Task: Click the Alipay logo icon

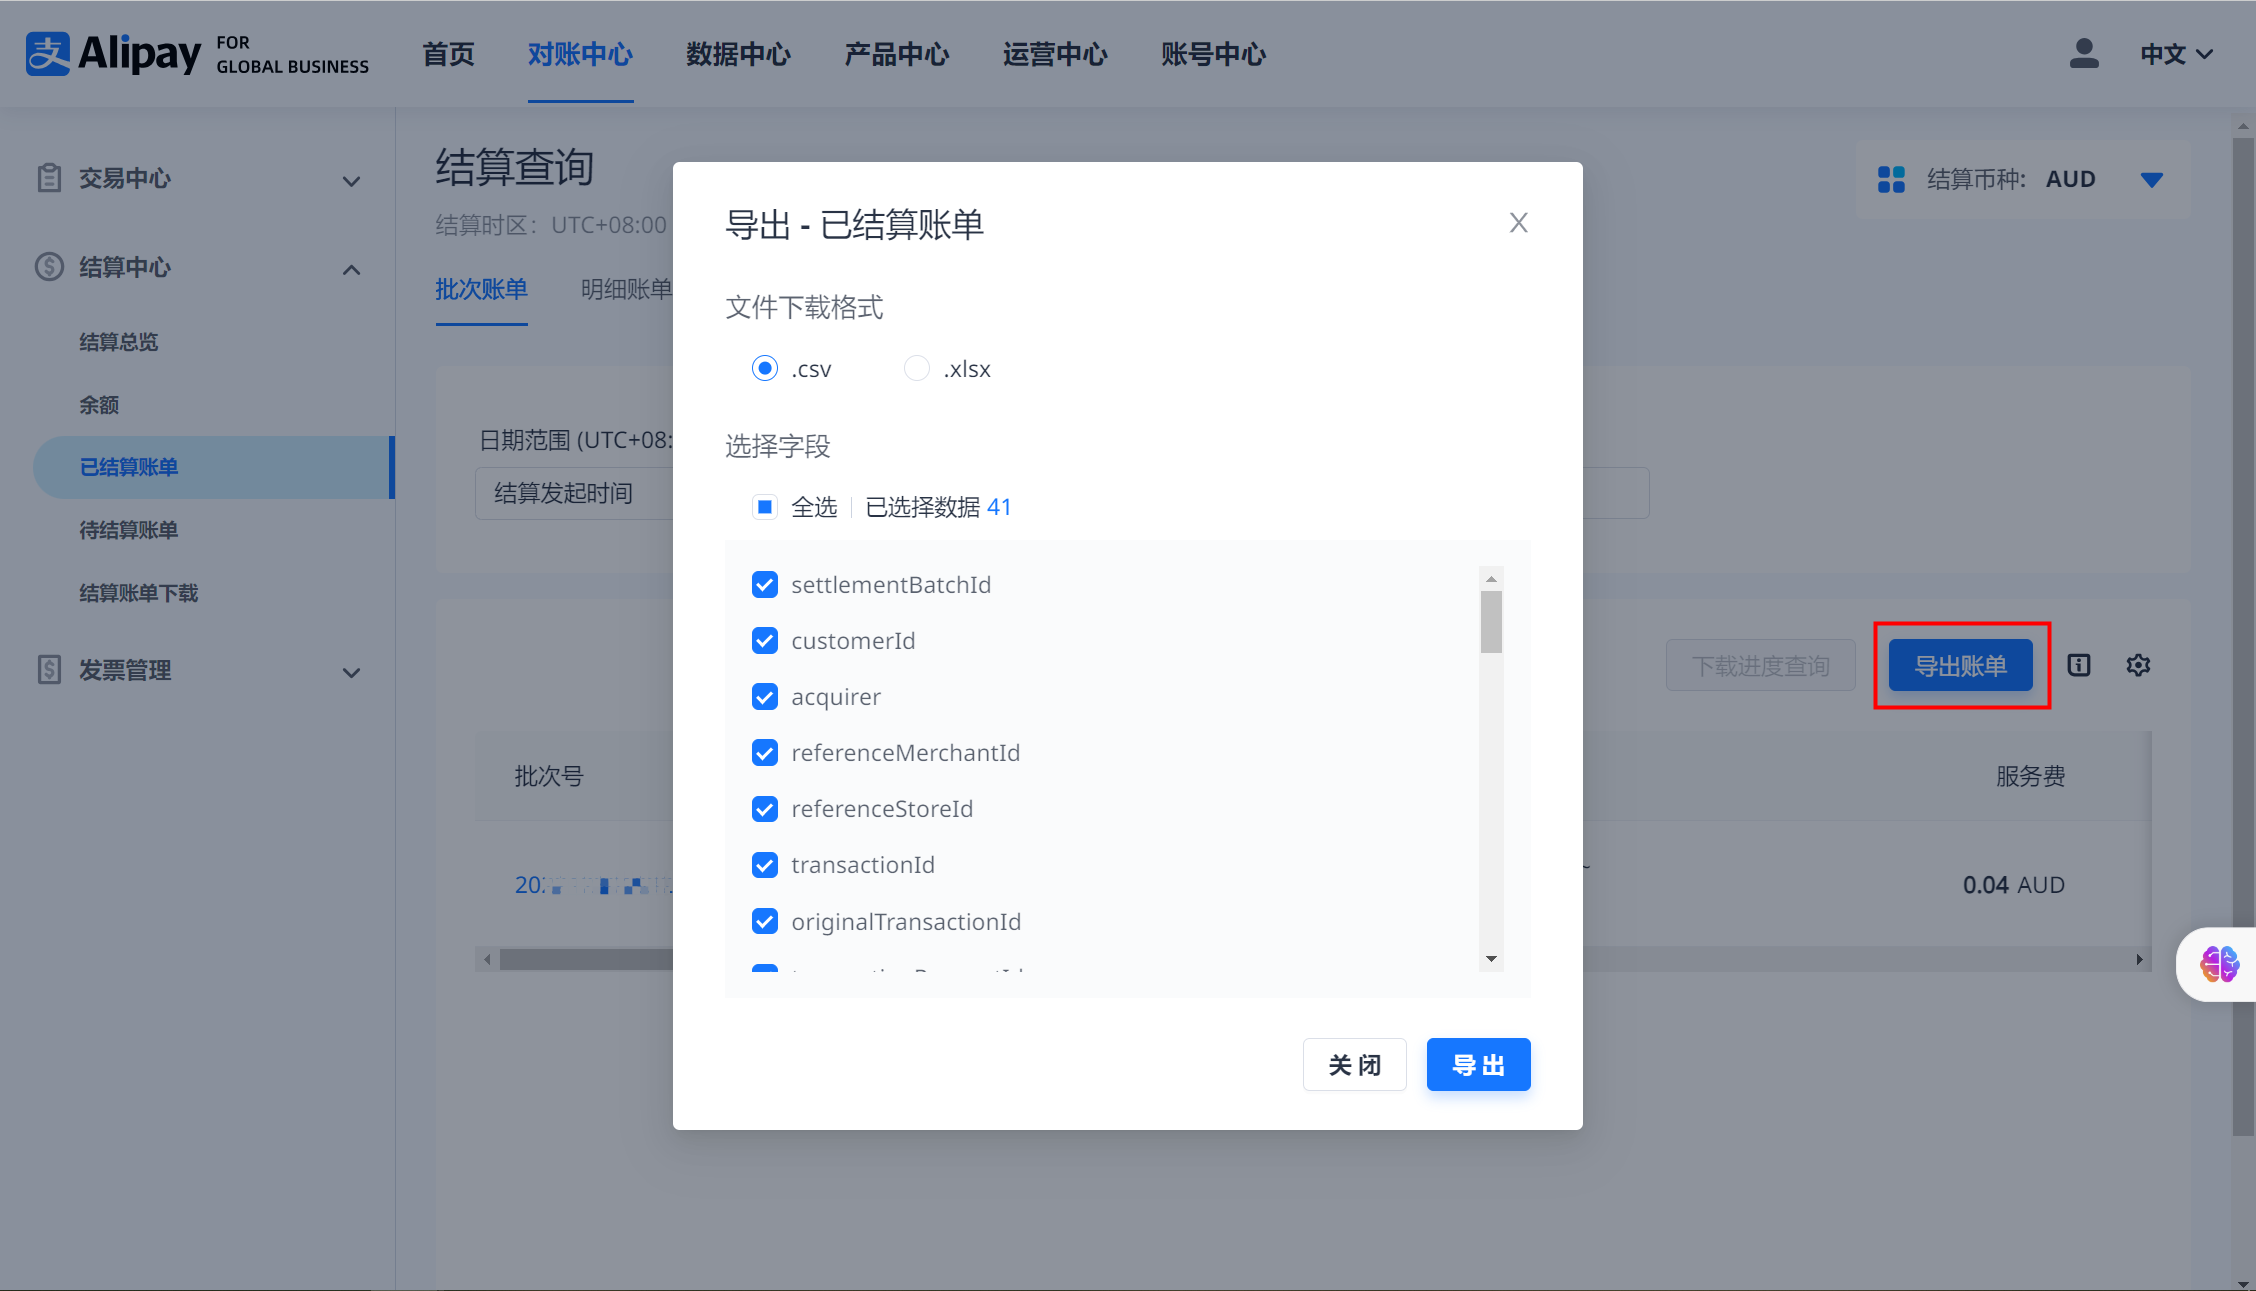Action: (x=48, y=54)
